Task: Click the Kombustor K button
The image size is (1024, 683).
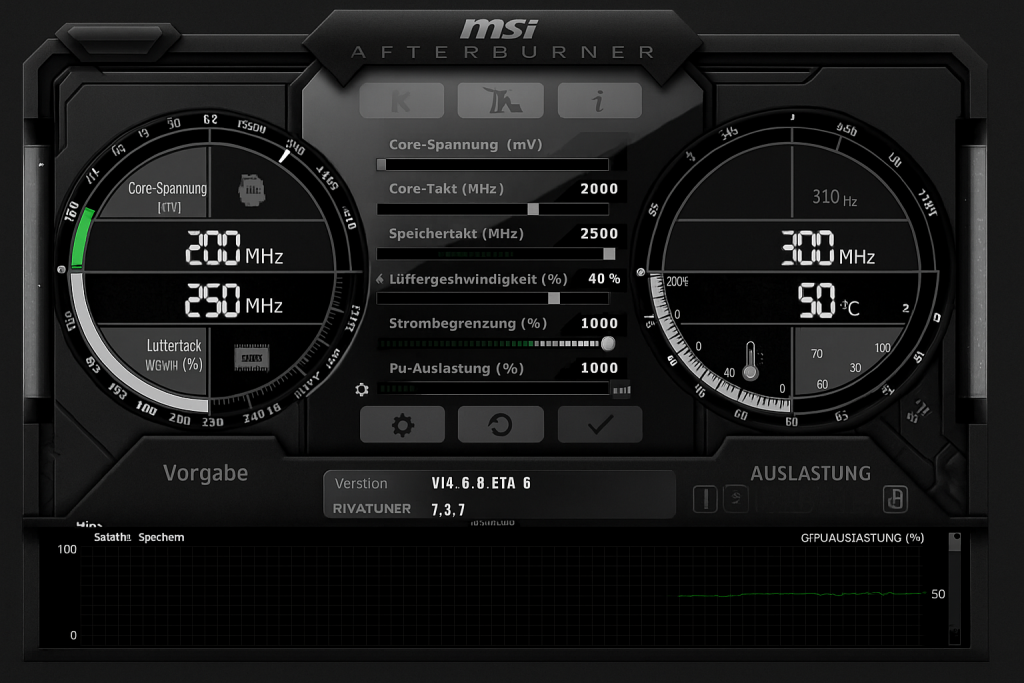Action: tap(401, 100)
